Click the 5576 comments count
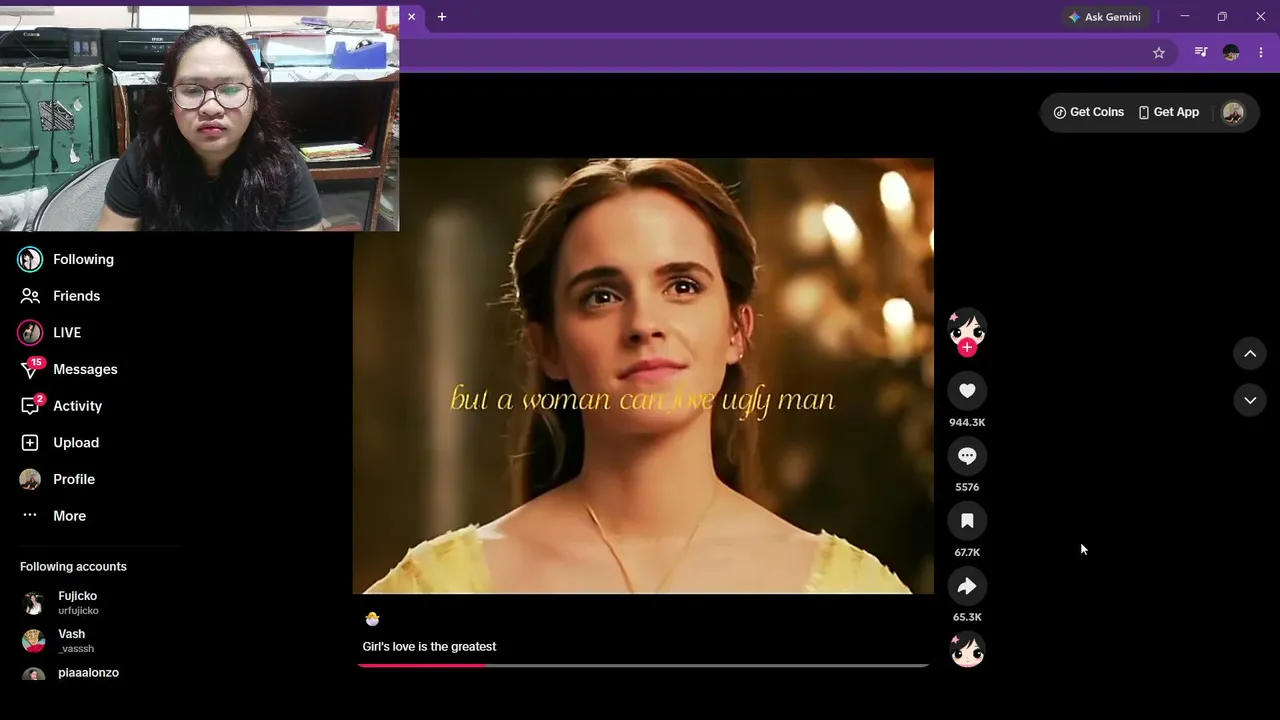 [x=967, y=487]
